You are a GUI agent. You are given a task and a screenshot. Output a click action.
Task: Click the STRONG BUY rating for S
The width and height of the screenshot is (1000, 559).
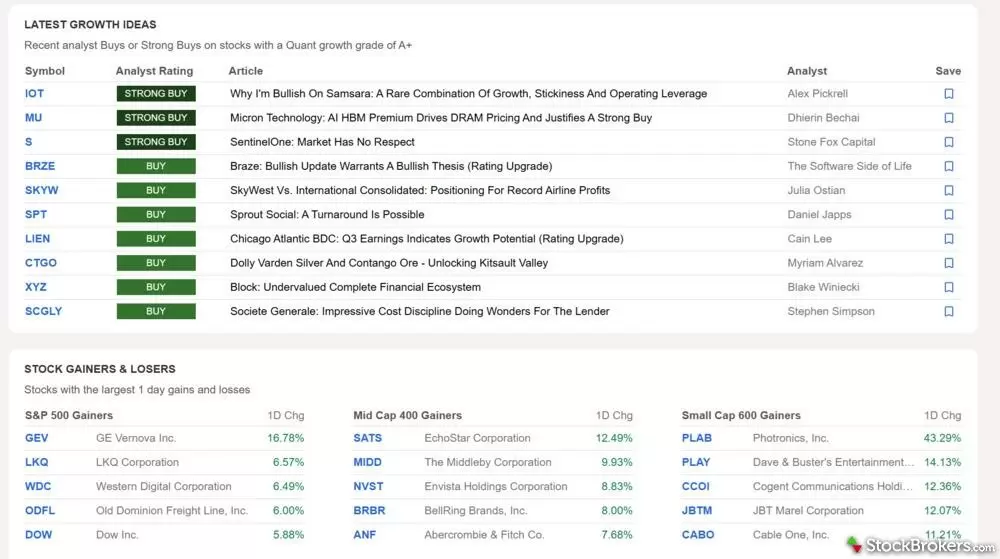tap(156, 142)
